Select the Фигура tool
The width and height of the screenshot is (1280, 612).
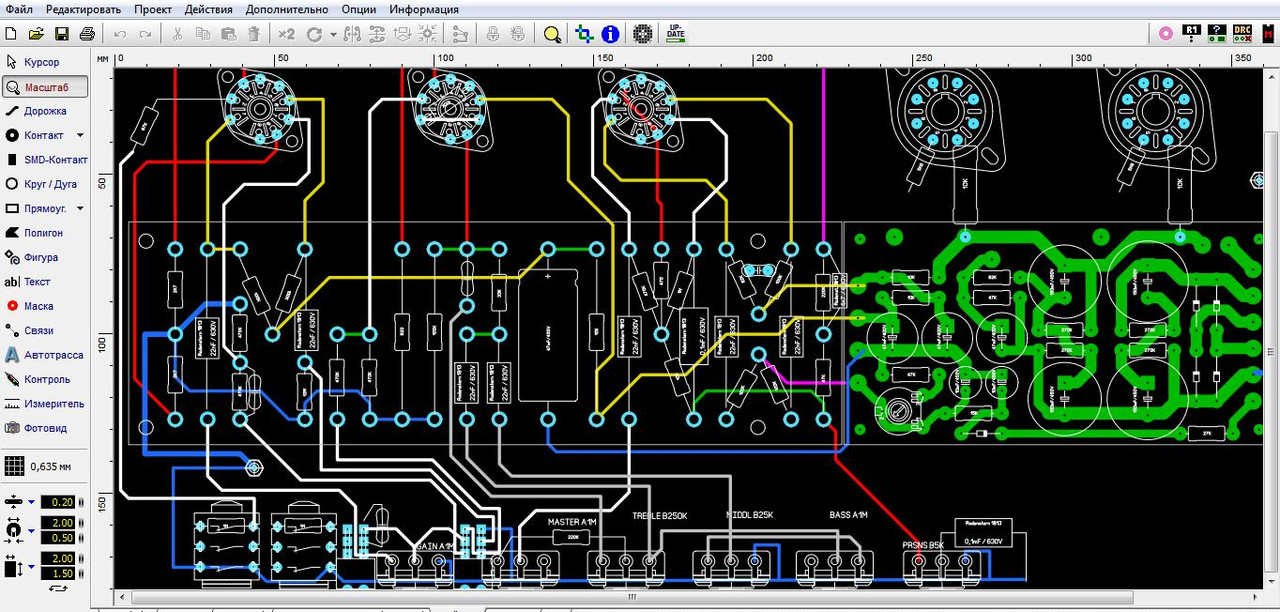[x=44, y=257]
